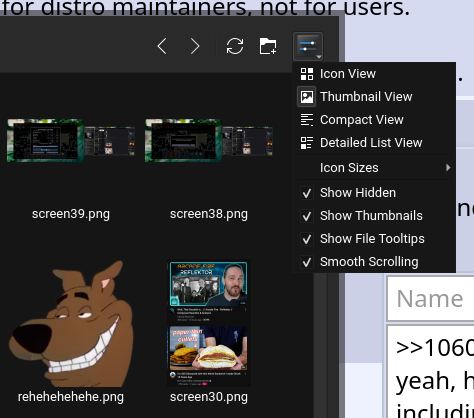
Task: Click the Show File Tooltips label
Action: click(372, 239)
